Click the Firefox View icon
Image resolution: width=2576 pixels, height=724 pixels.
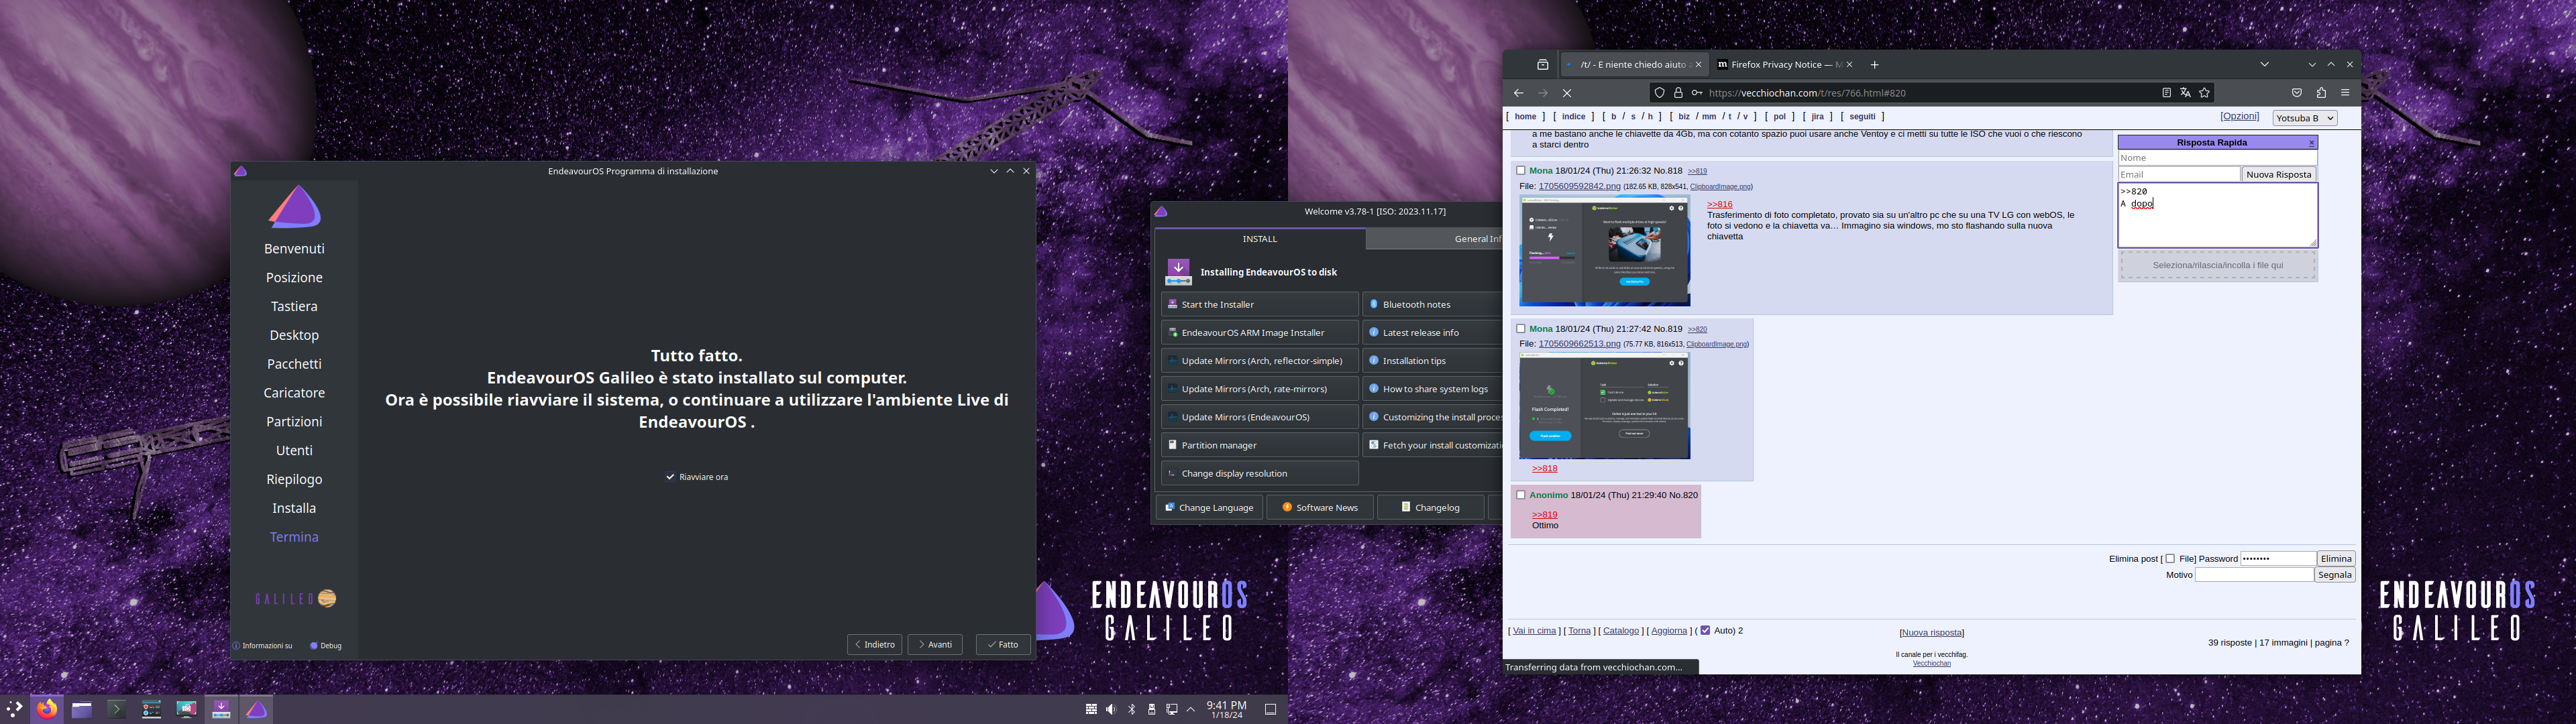point(1543,65)
